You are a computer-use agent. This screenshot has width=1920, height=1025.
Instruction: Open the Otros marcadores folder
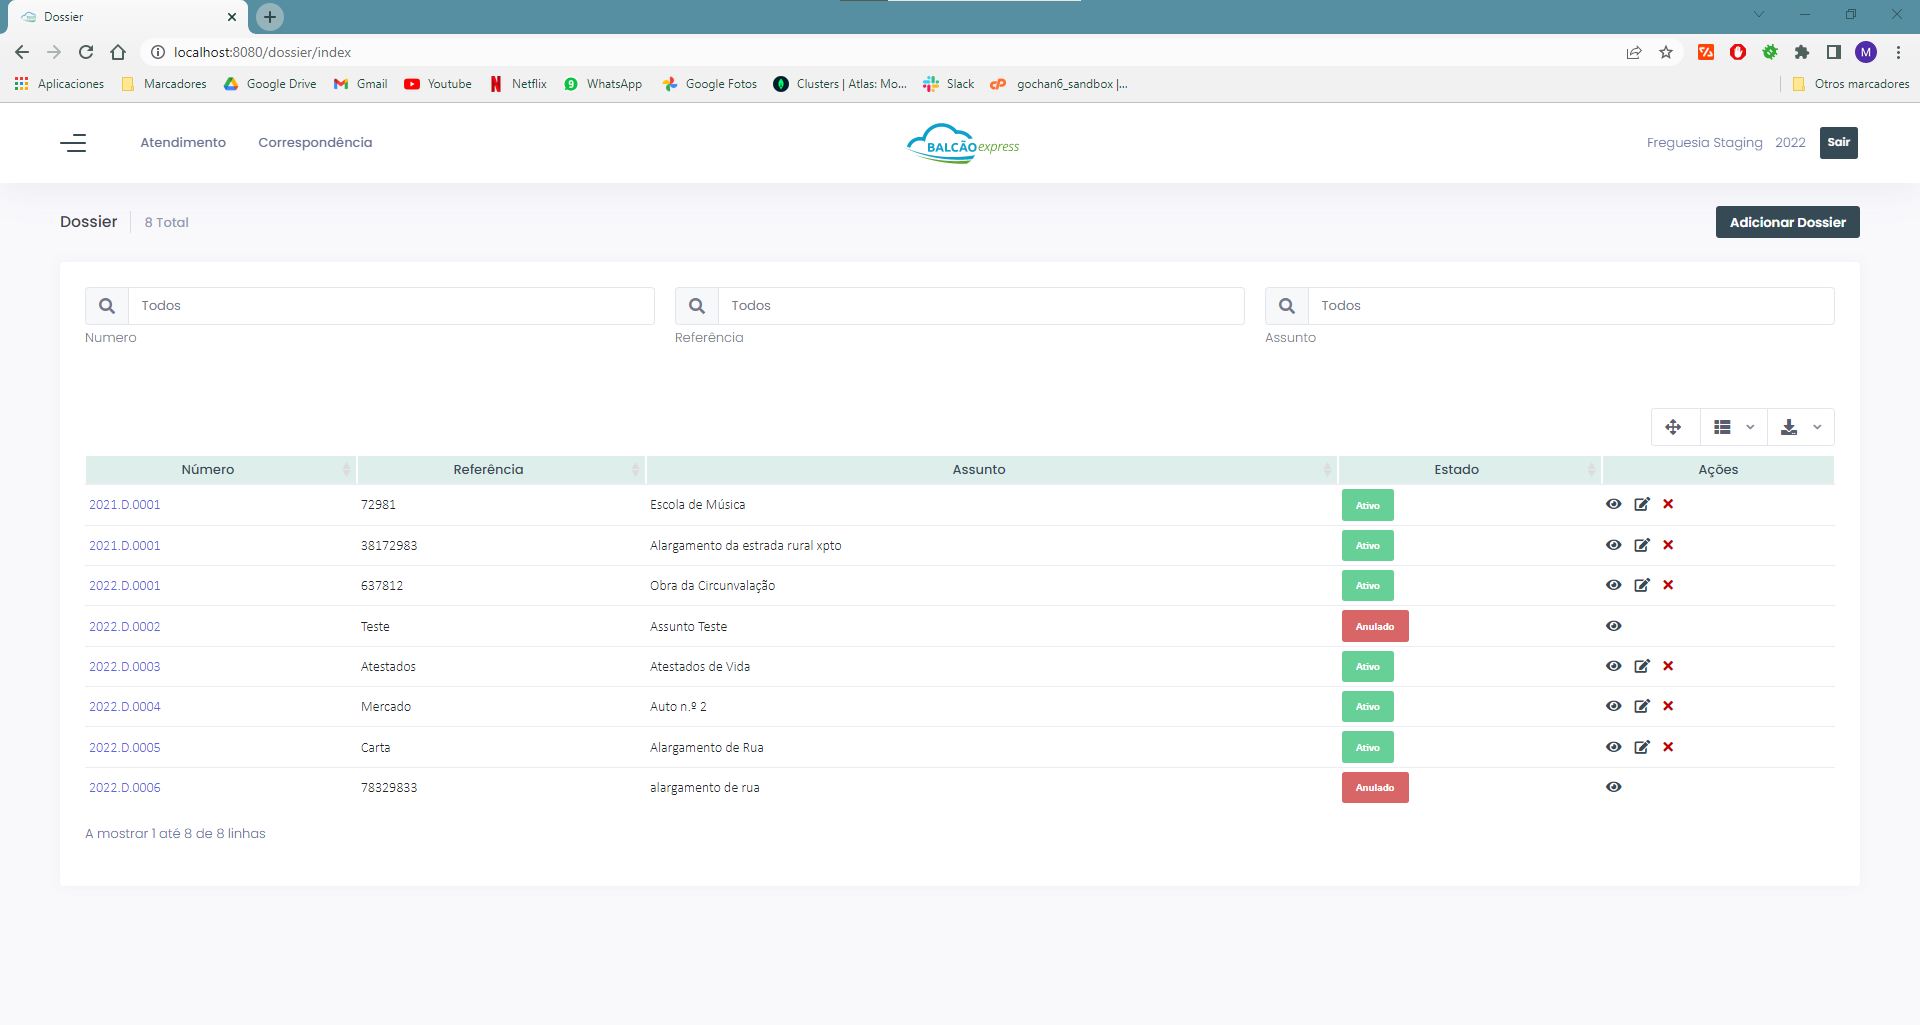click(x=1851, y=84)
